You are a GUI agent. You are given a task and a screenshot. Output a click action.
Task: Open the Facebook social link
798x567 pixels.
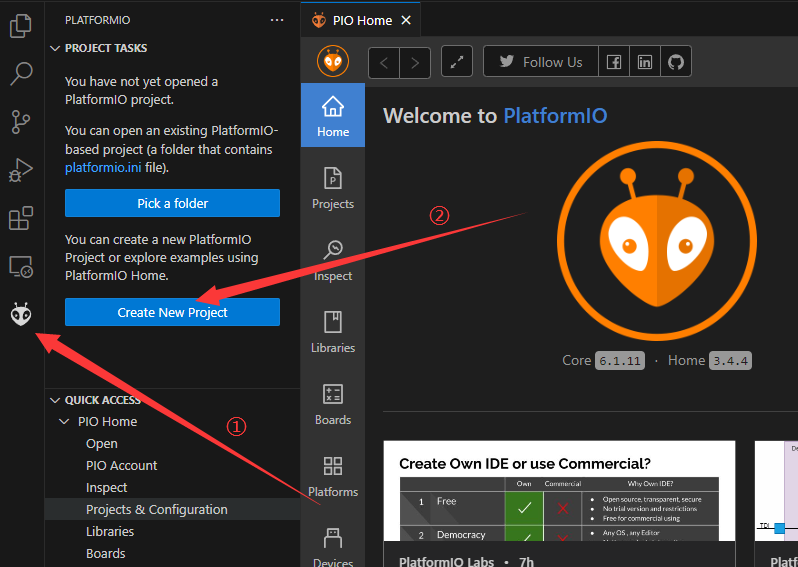(614, 62)
